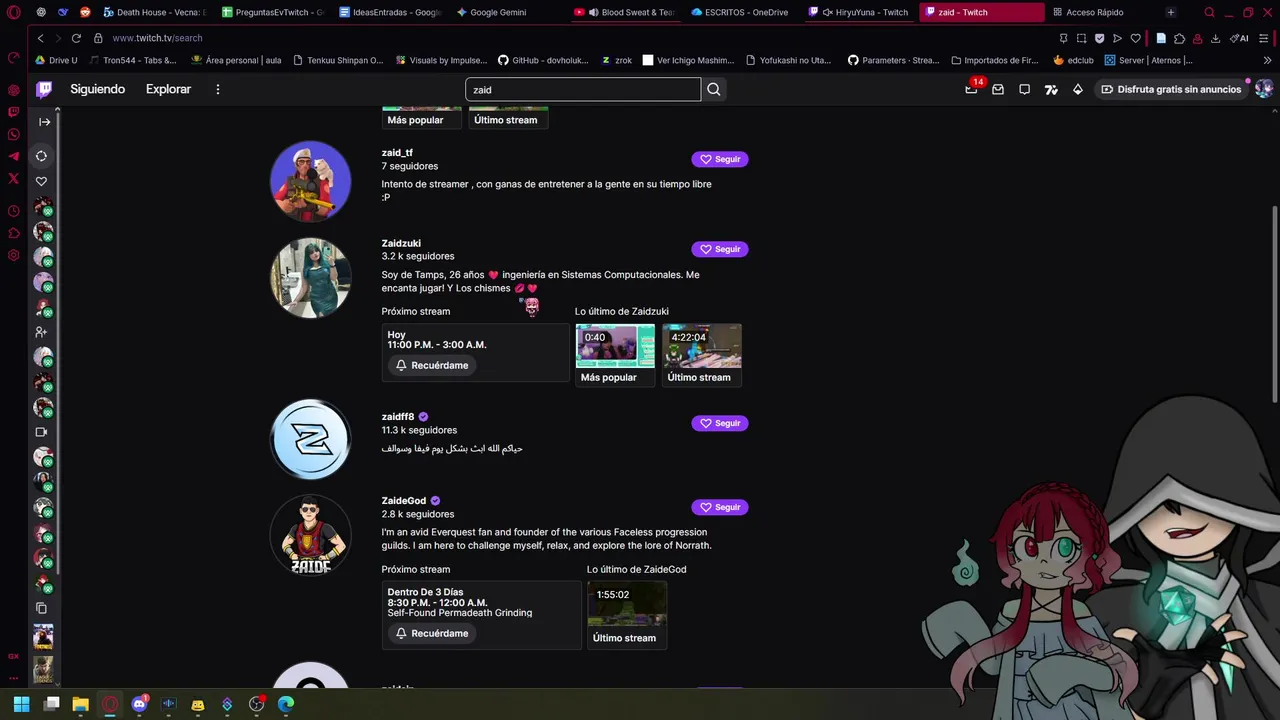Expand the Twitch left sidebar arrow
Screen dimensions: 1280x720
[x=44, y=122]
